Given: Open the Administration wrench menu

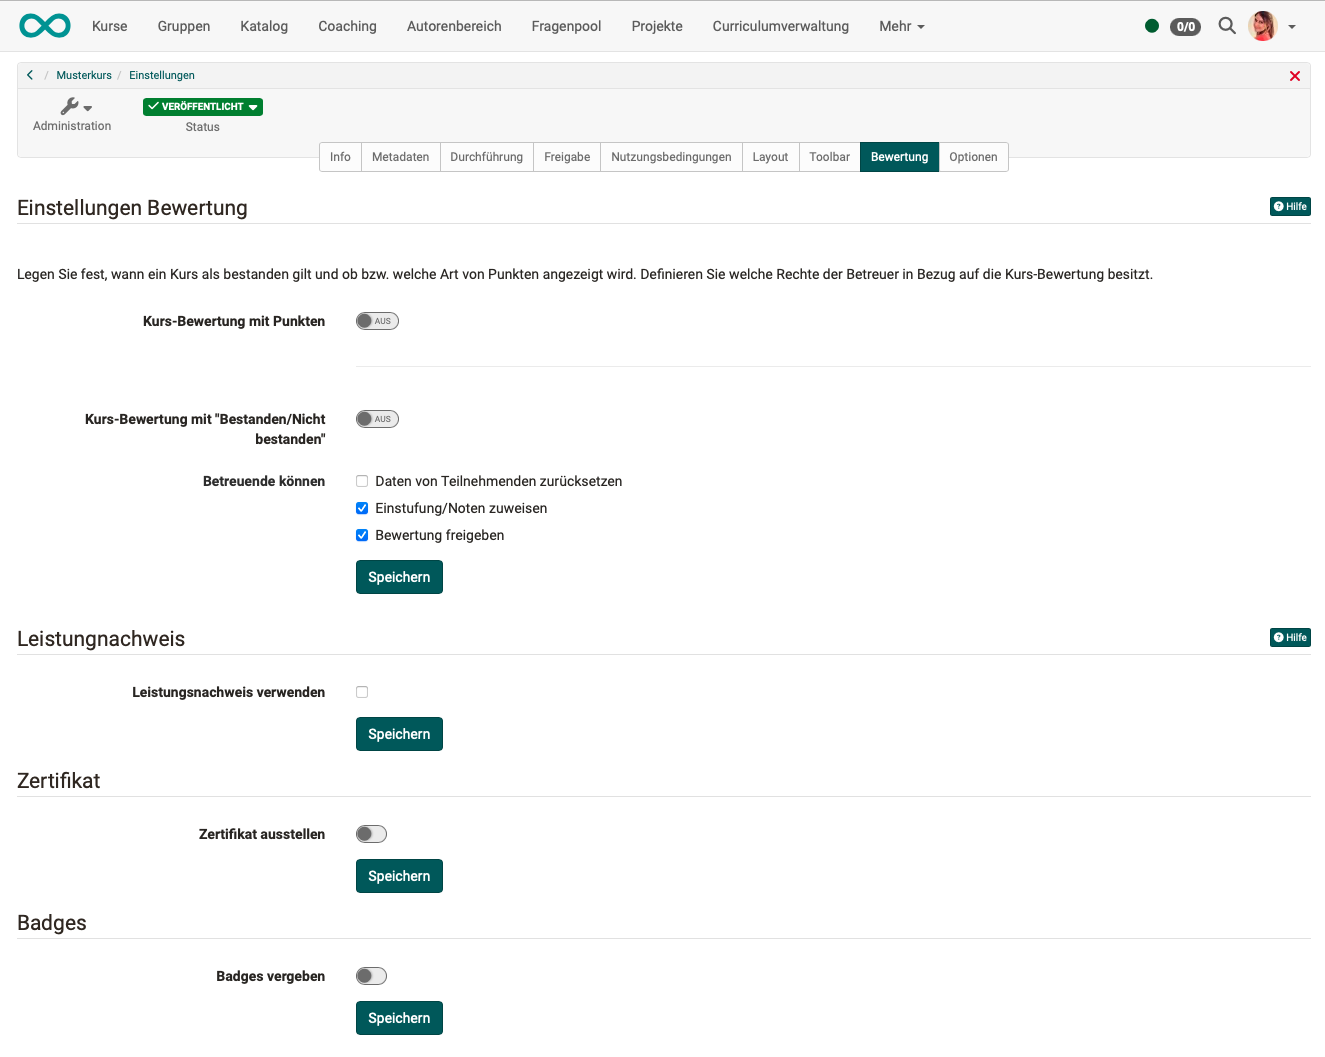Looking at the screenshot, I should (72, 105).
